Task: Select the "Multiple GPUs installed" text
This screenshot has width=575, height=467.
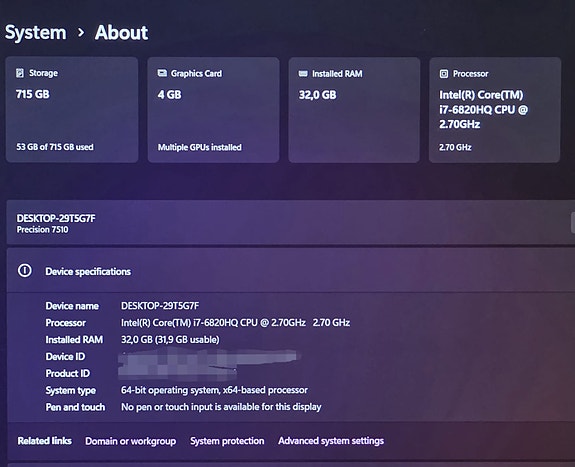Action: tap(199, 147)
